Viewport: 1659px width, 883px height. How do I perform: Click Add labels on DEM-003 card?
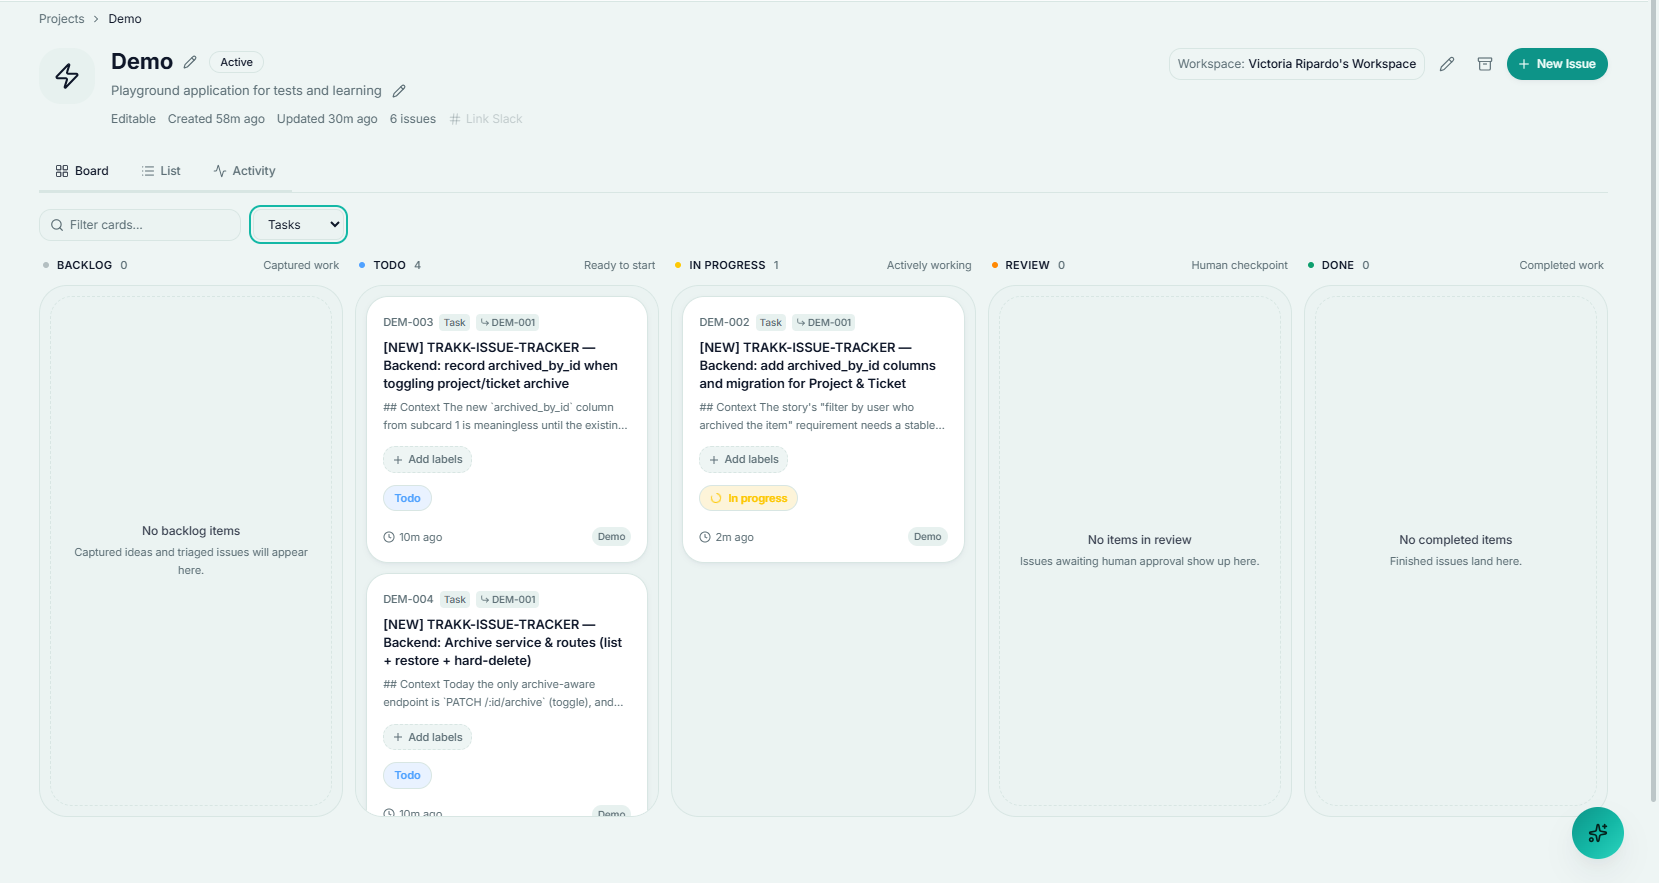pyautogui.click(x=427, y=460)
